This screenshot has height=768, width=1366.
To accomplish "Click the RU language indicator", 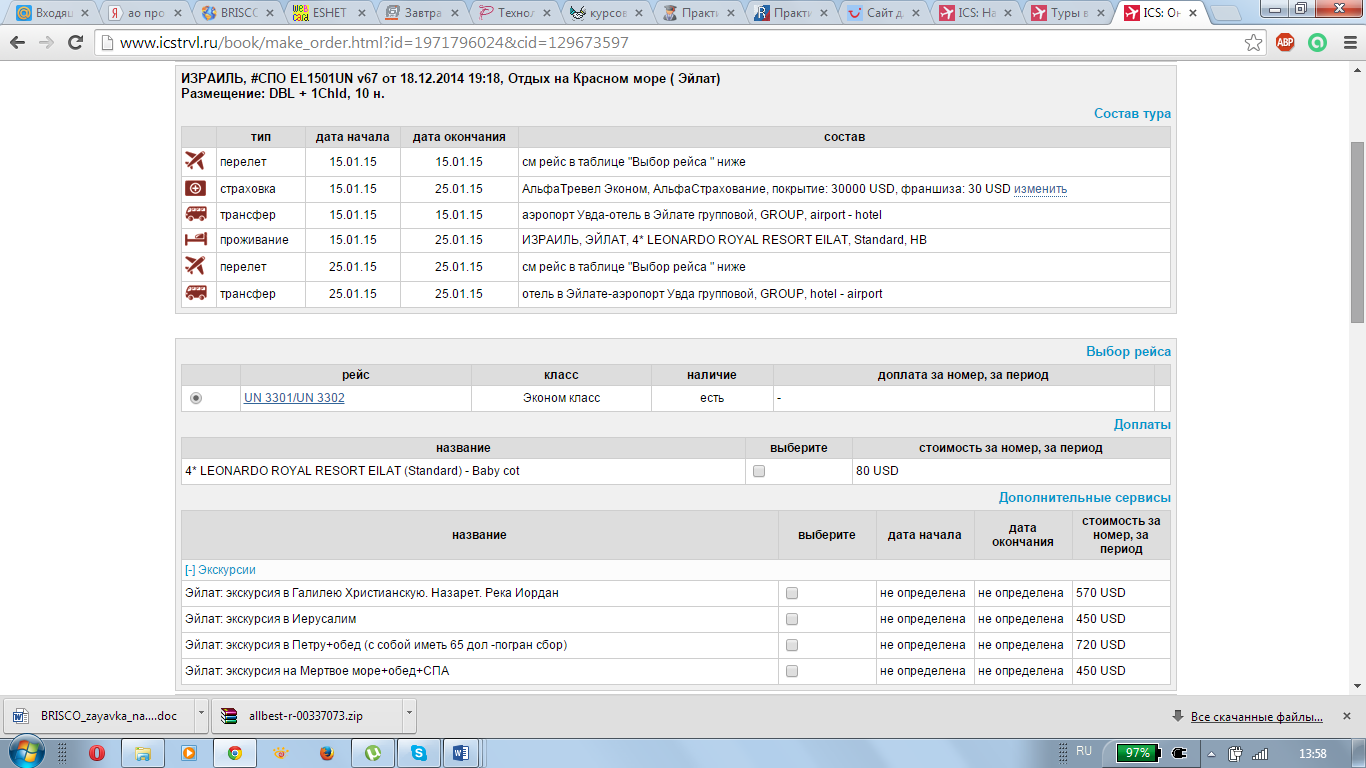I will point(1084,750).
